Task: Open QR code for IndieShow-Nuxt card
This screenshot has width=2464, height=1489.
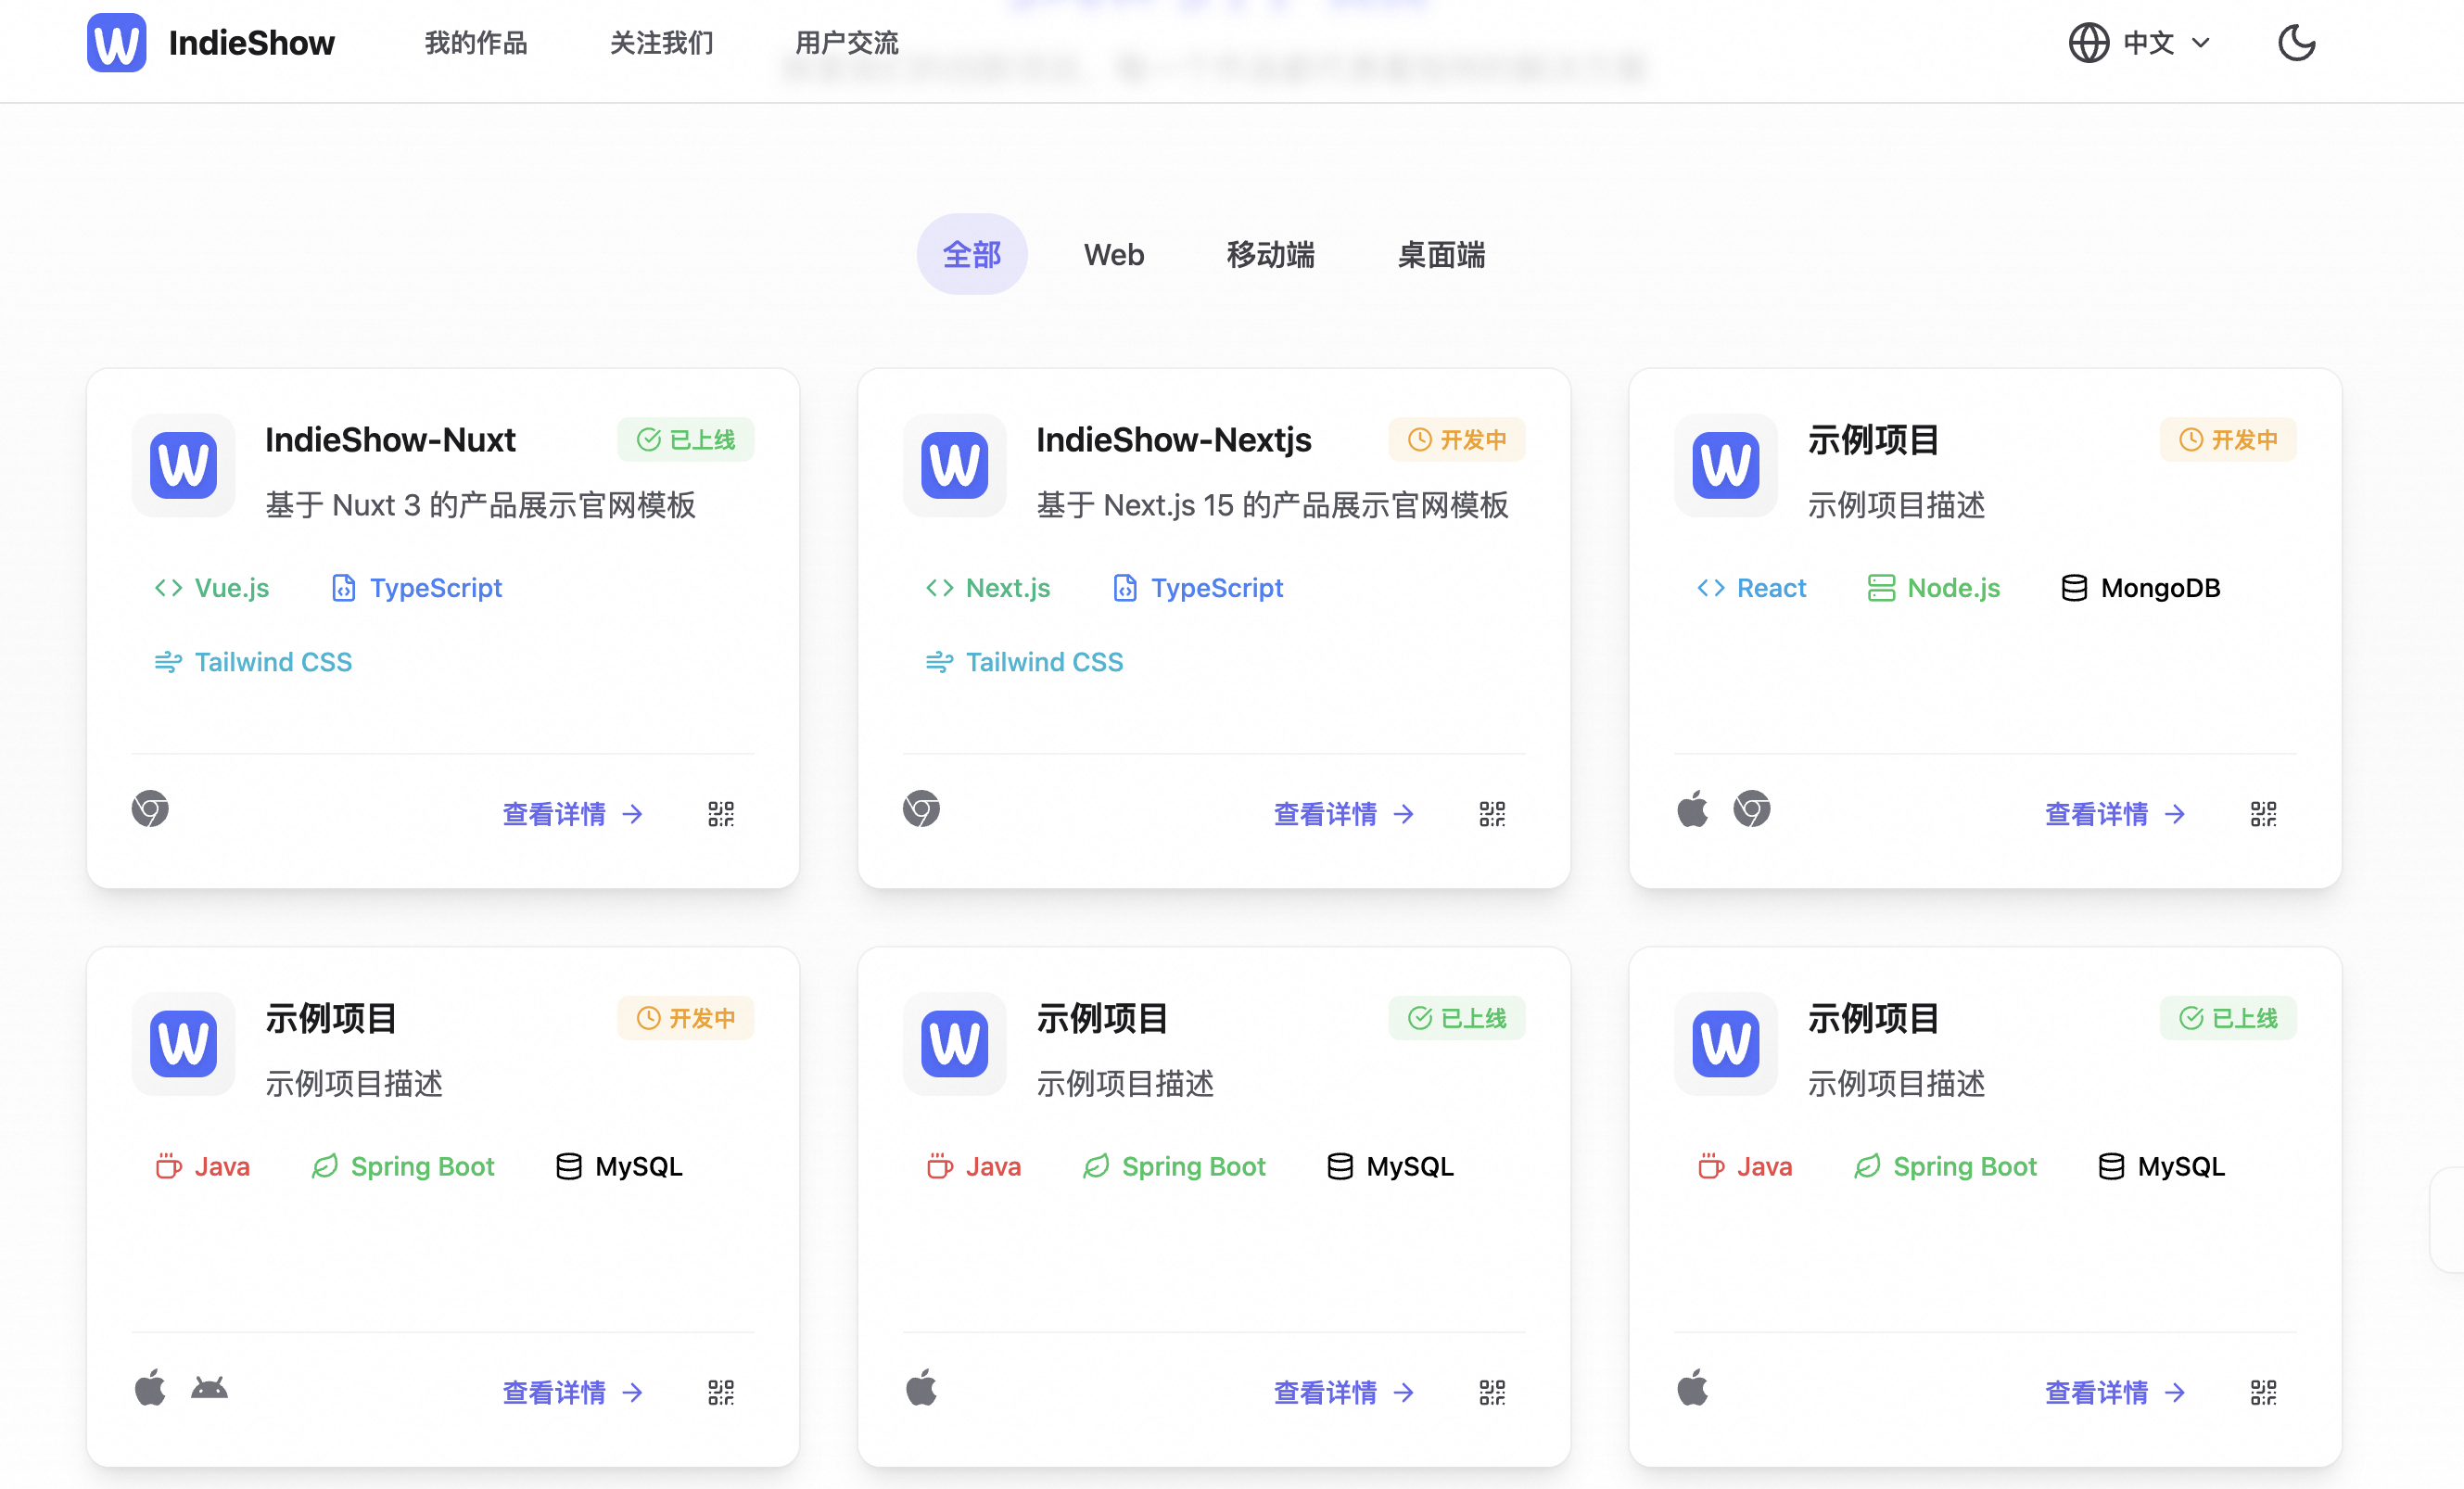Action: point(721,814)
